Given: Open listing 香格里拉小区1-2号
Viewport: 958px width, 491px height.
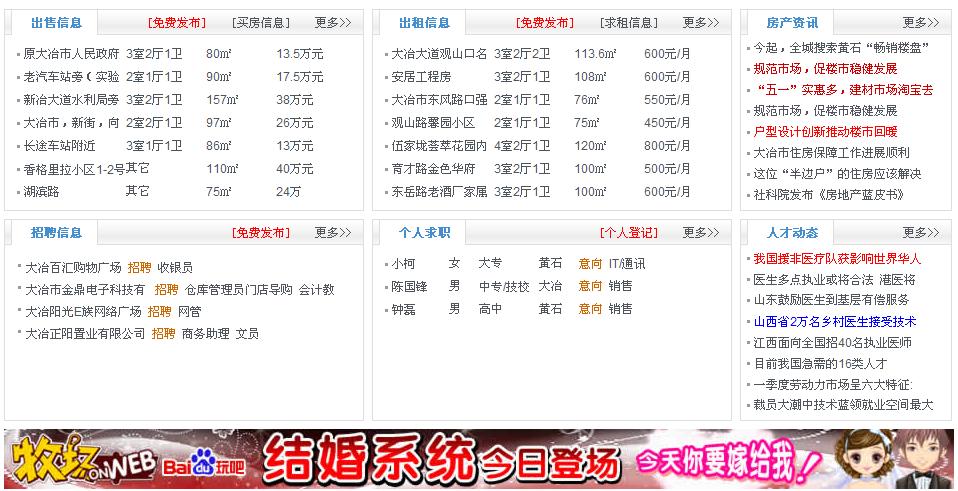Looking at the screenshot, I should click(74, 169).
